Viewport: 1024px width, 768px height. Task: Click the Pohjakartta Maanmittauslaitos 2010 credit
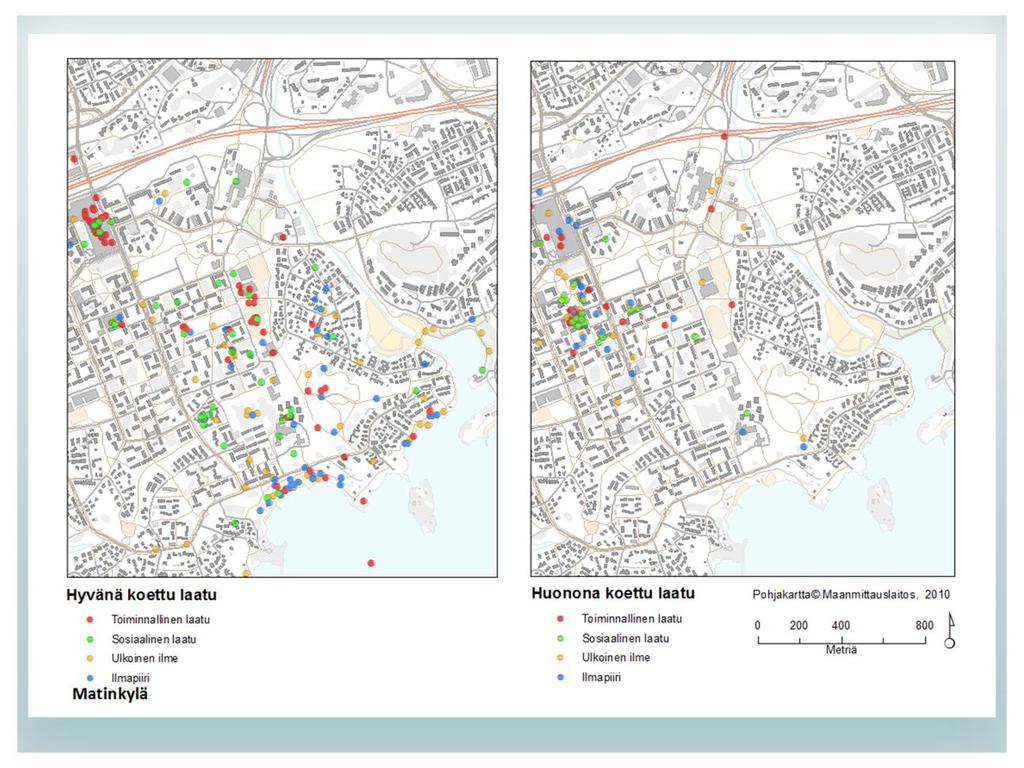click(x=851, y=594)
